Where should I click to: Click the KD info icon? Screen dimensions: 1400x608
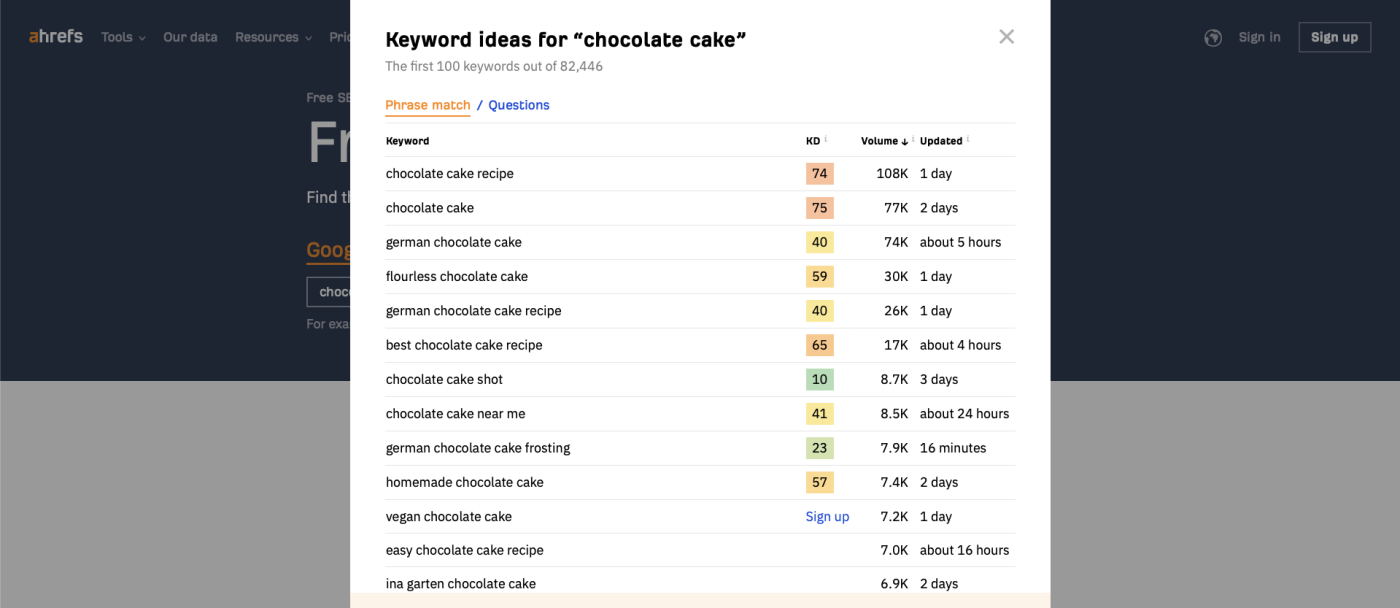(825, 140)
